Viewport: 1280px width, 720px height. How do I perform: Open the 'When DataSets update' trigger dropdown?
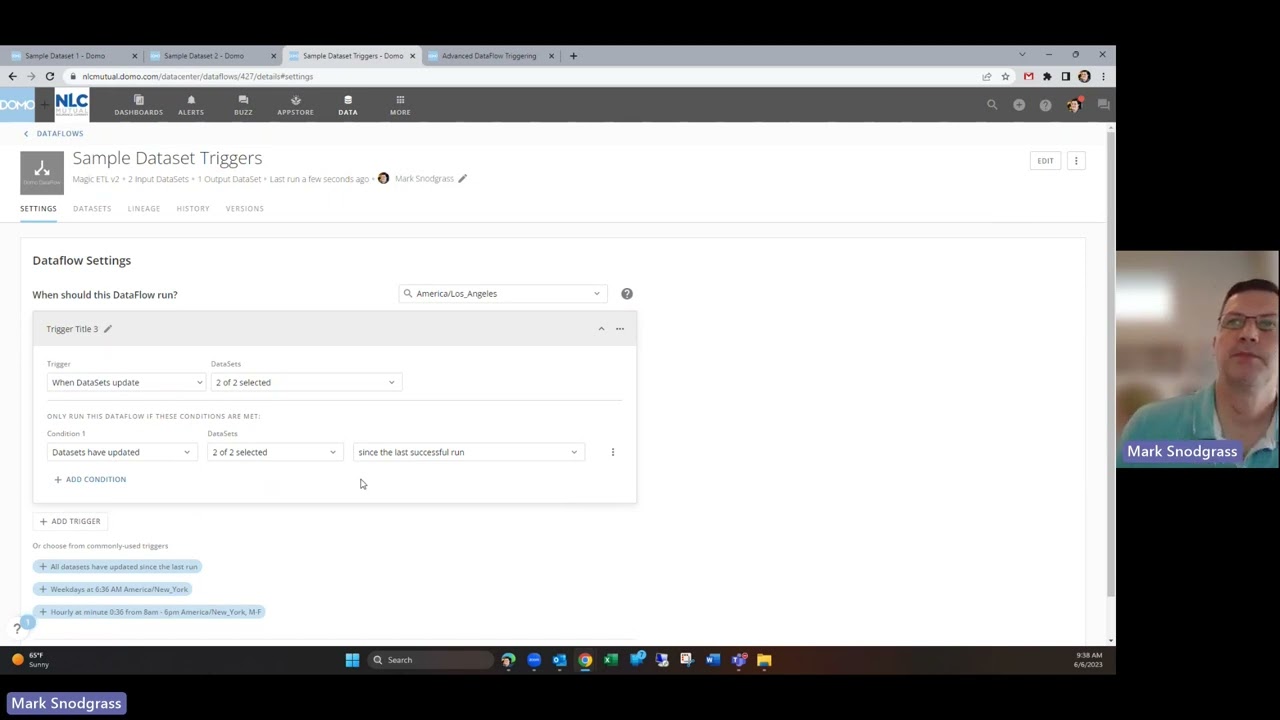tap(126, 382)
